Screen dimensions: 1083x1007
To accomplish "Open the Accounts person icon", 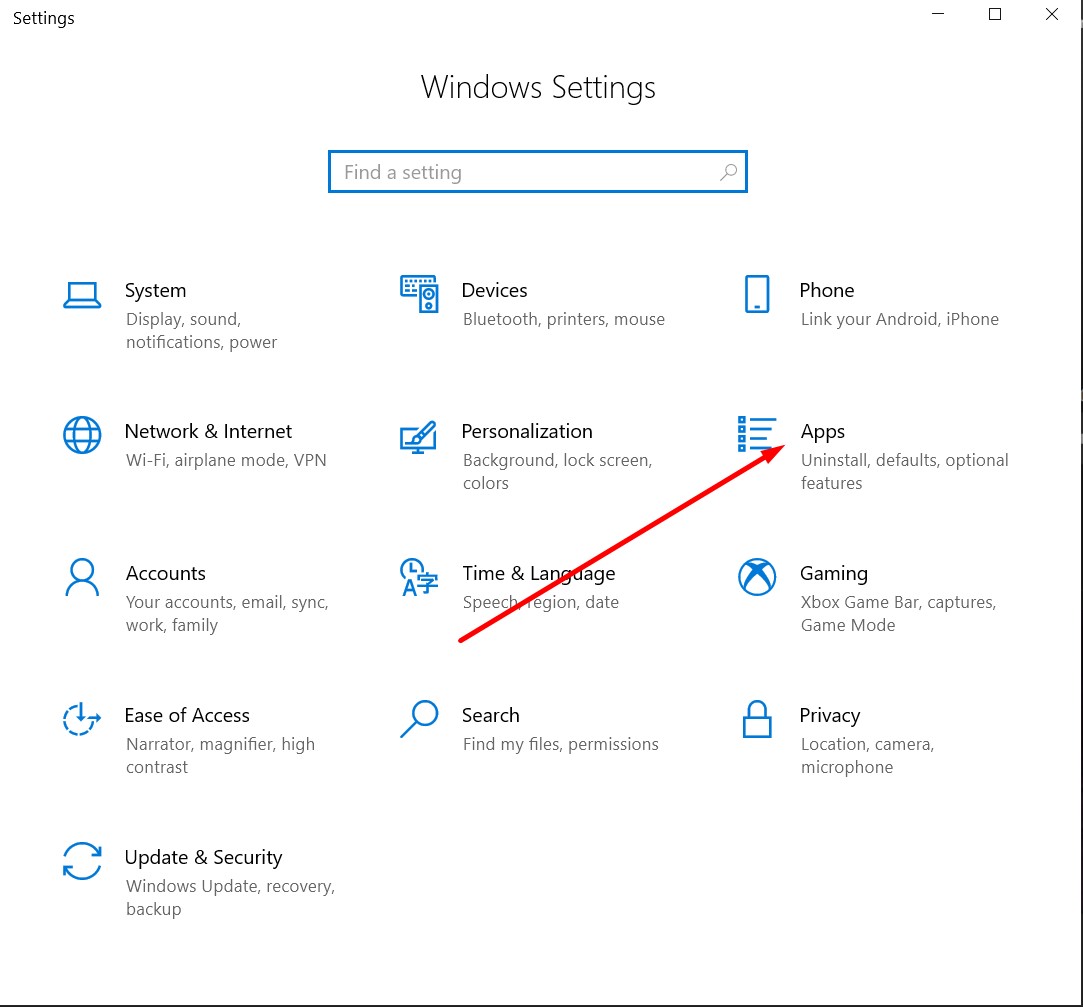I will (x=82, y=577).
